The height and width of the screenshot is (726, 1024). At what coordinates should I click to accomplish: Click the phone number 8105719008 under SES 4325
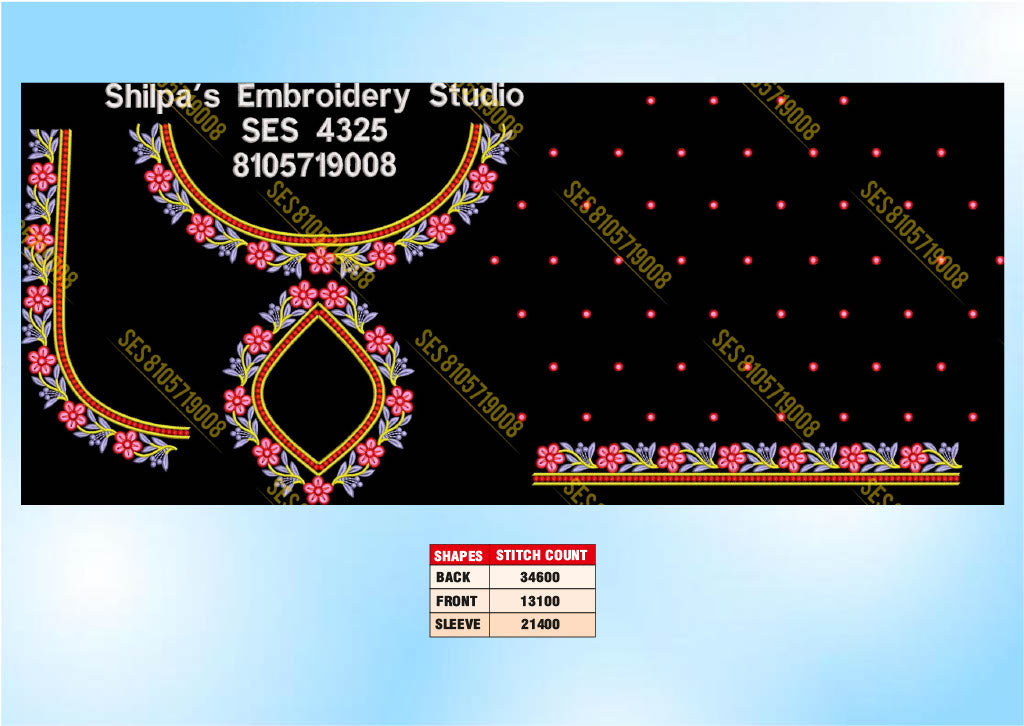point(314,165)
